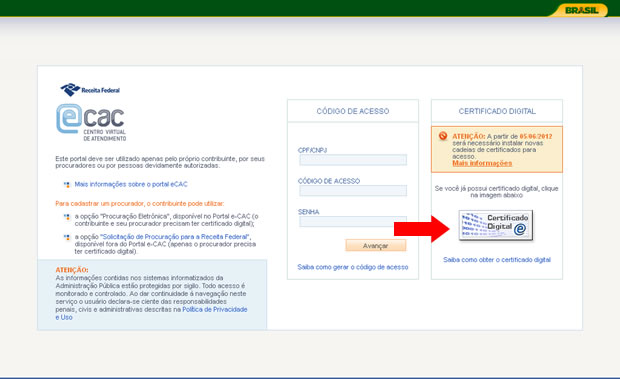Open 'Solicitação de Procuração para a Receita Federal' link
The height and width of the screenshot is (379, 620).
click(x=176, y=237)
